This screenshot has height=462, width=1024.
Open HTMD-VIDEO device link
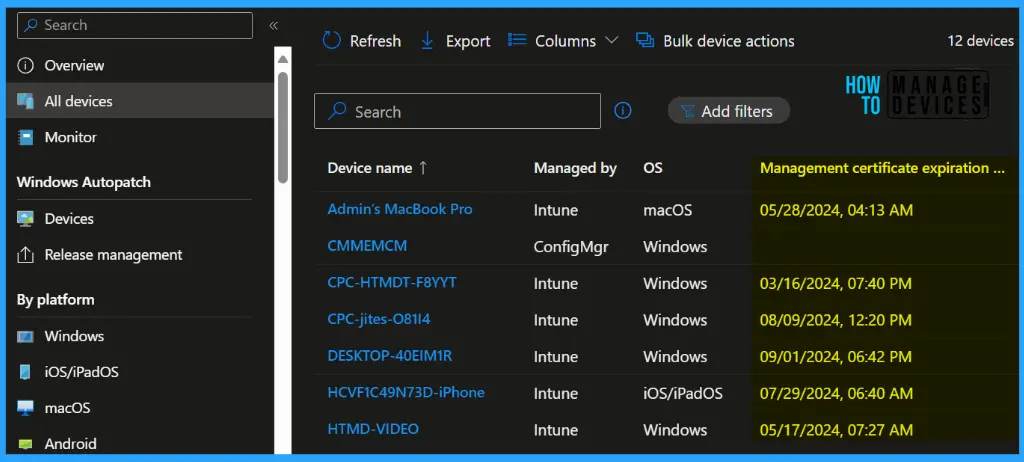click(373, 429)
